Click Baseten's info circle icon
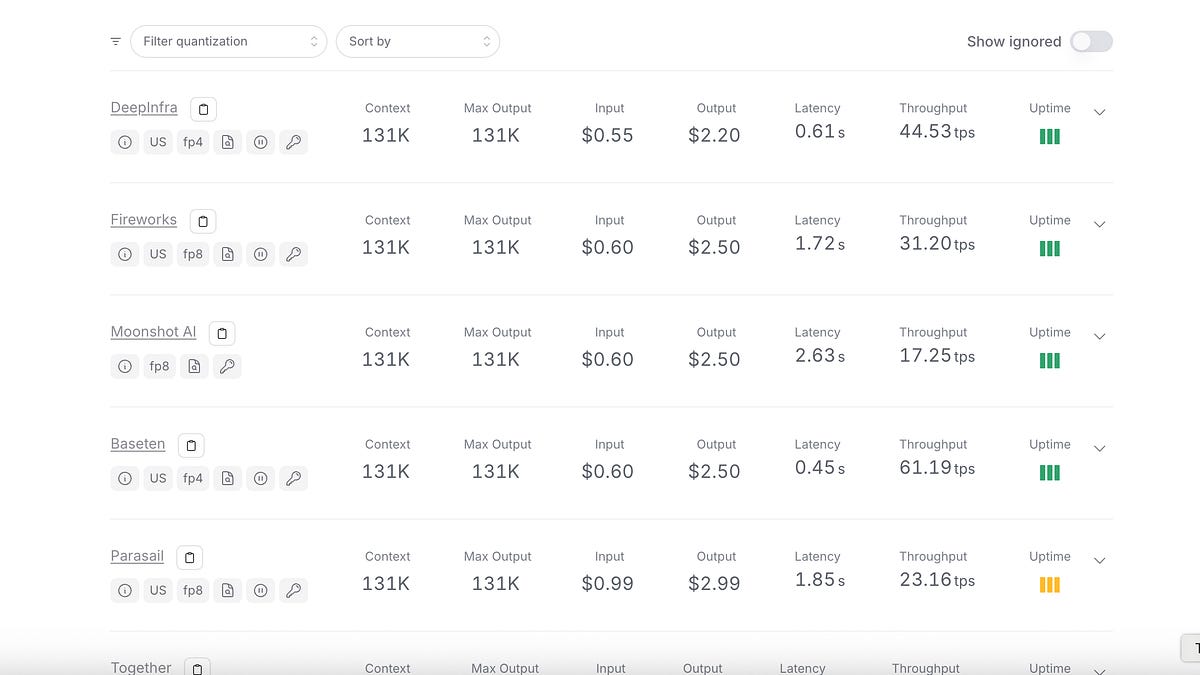 [x=125, y=478]
